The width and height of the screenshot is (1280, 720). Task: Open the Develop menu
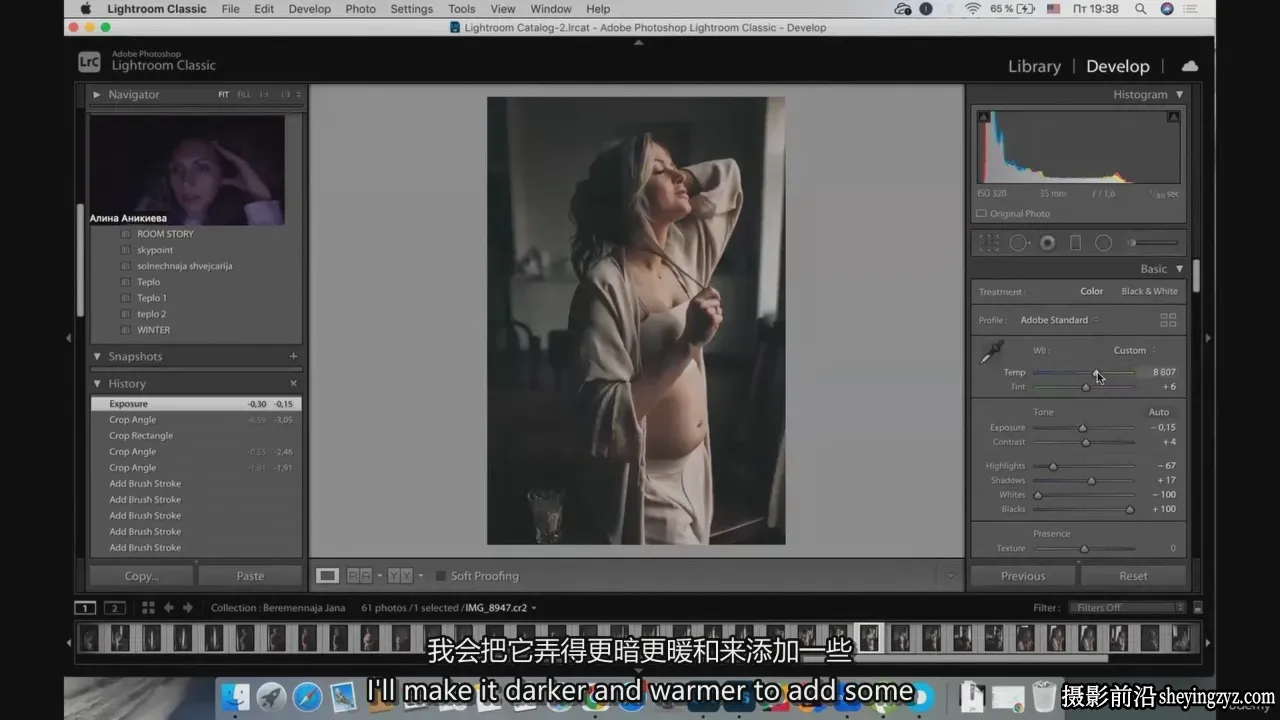(x=309, y=9)
